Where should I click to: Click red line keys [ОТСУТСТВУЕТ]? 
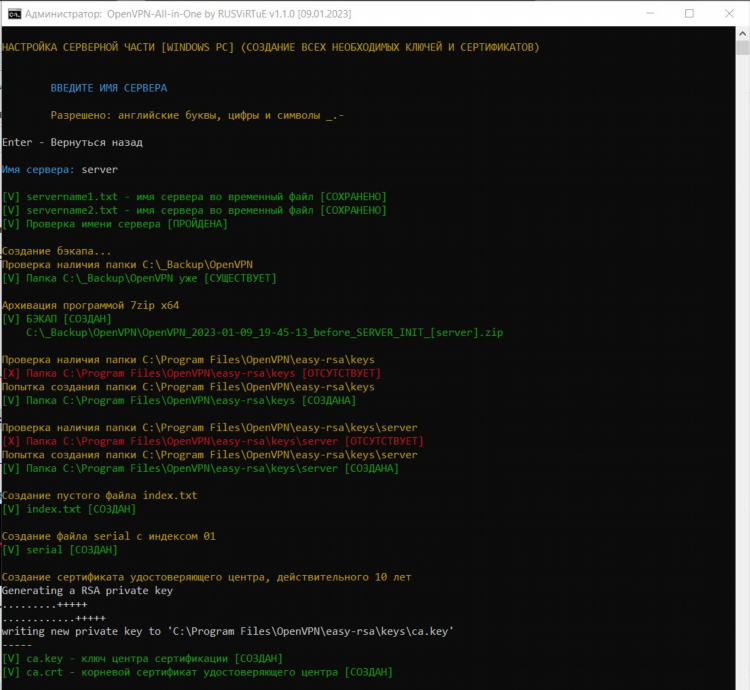click(x=191, y=373)
